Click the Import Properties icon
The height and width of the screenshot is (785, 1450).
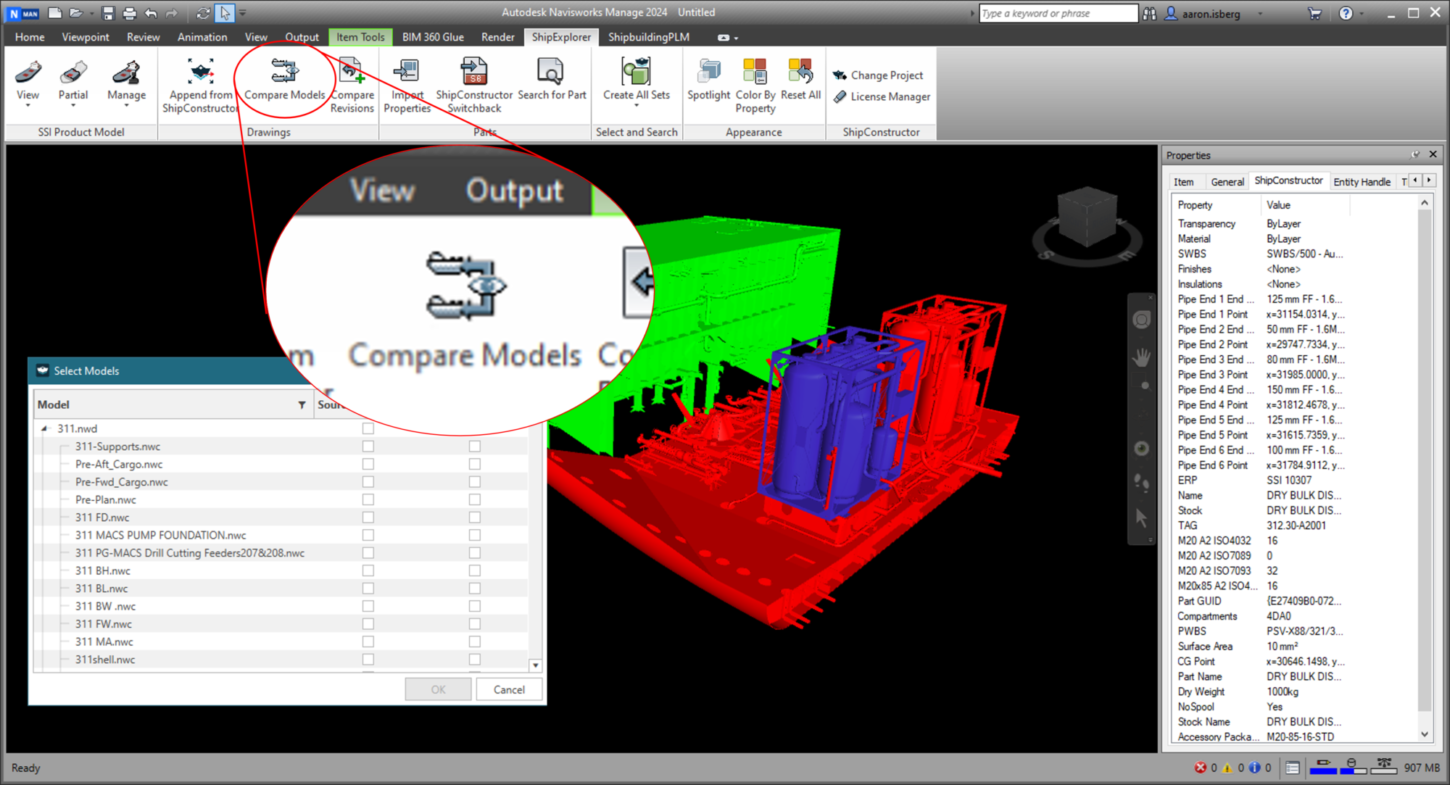tap(407, 72)
